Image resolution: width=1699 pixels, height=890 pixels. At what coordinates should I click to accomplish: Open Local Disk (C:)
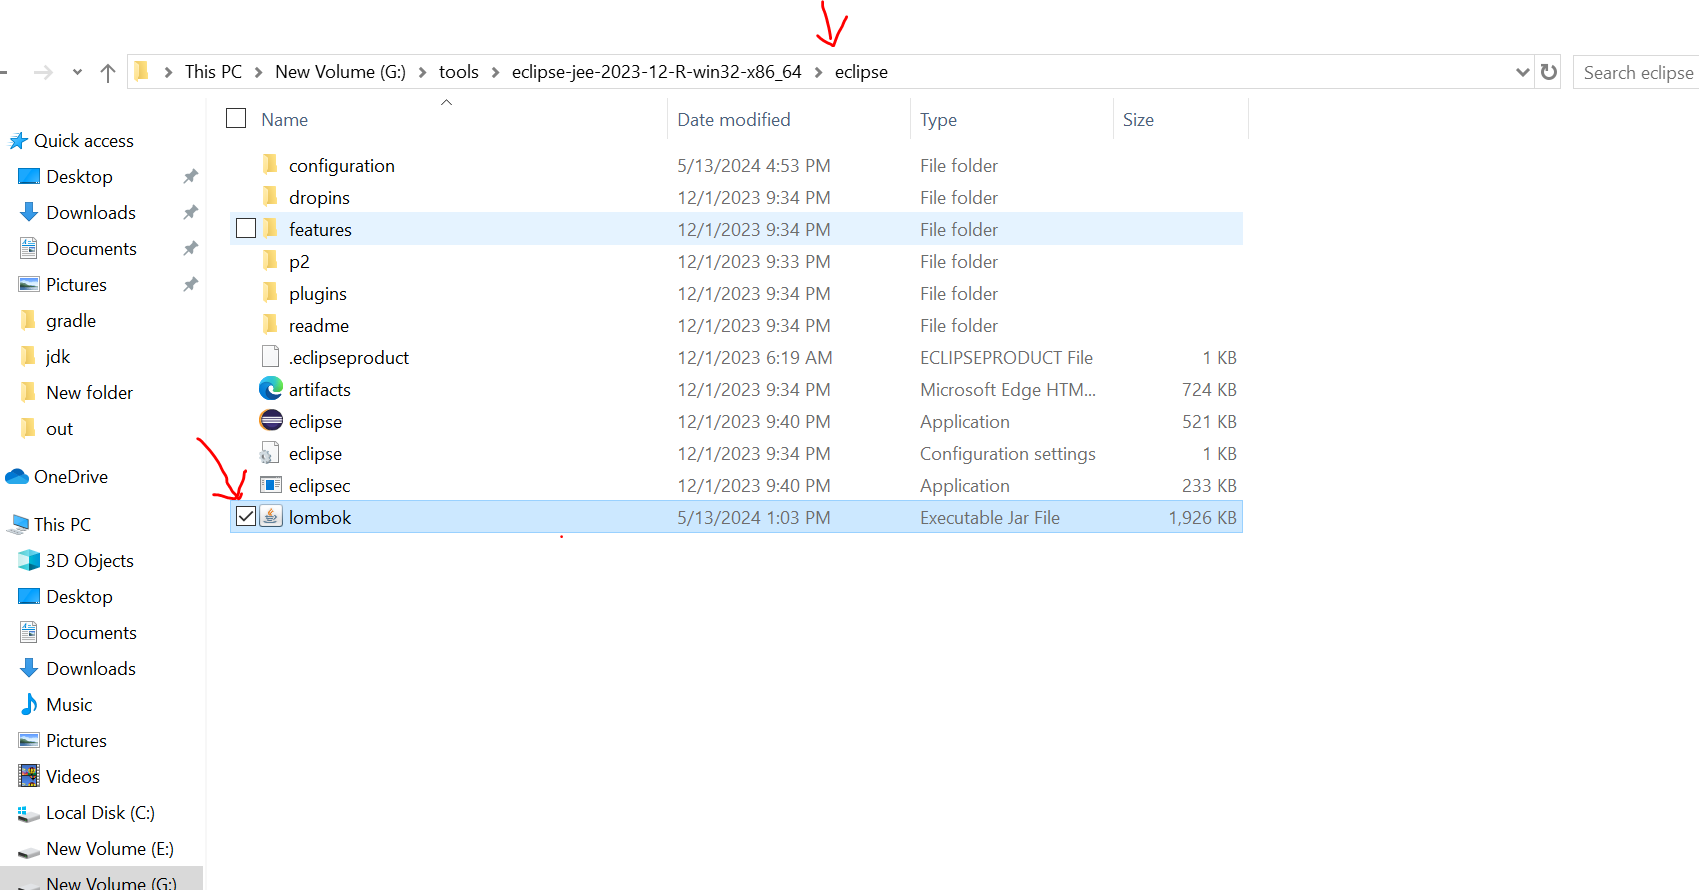click(x=100, y=813)
